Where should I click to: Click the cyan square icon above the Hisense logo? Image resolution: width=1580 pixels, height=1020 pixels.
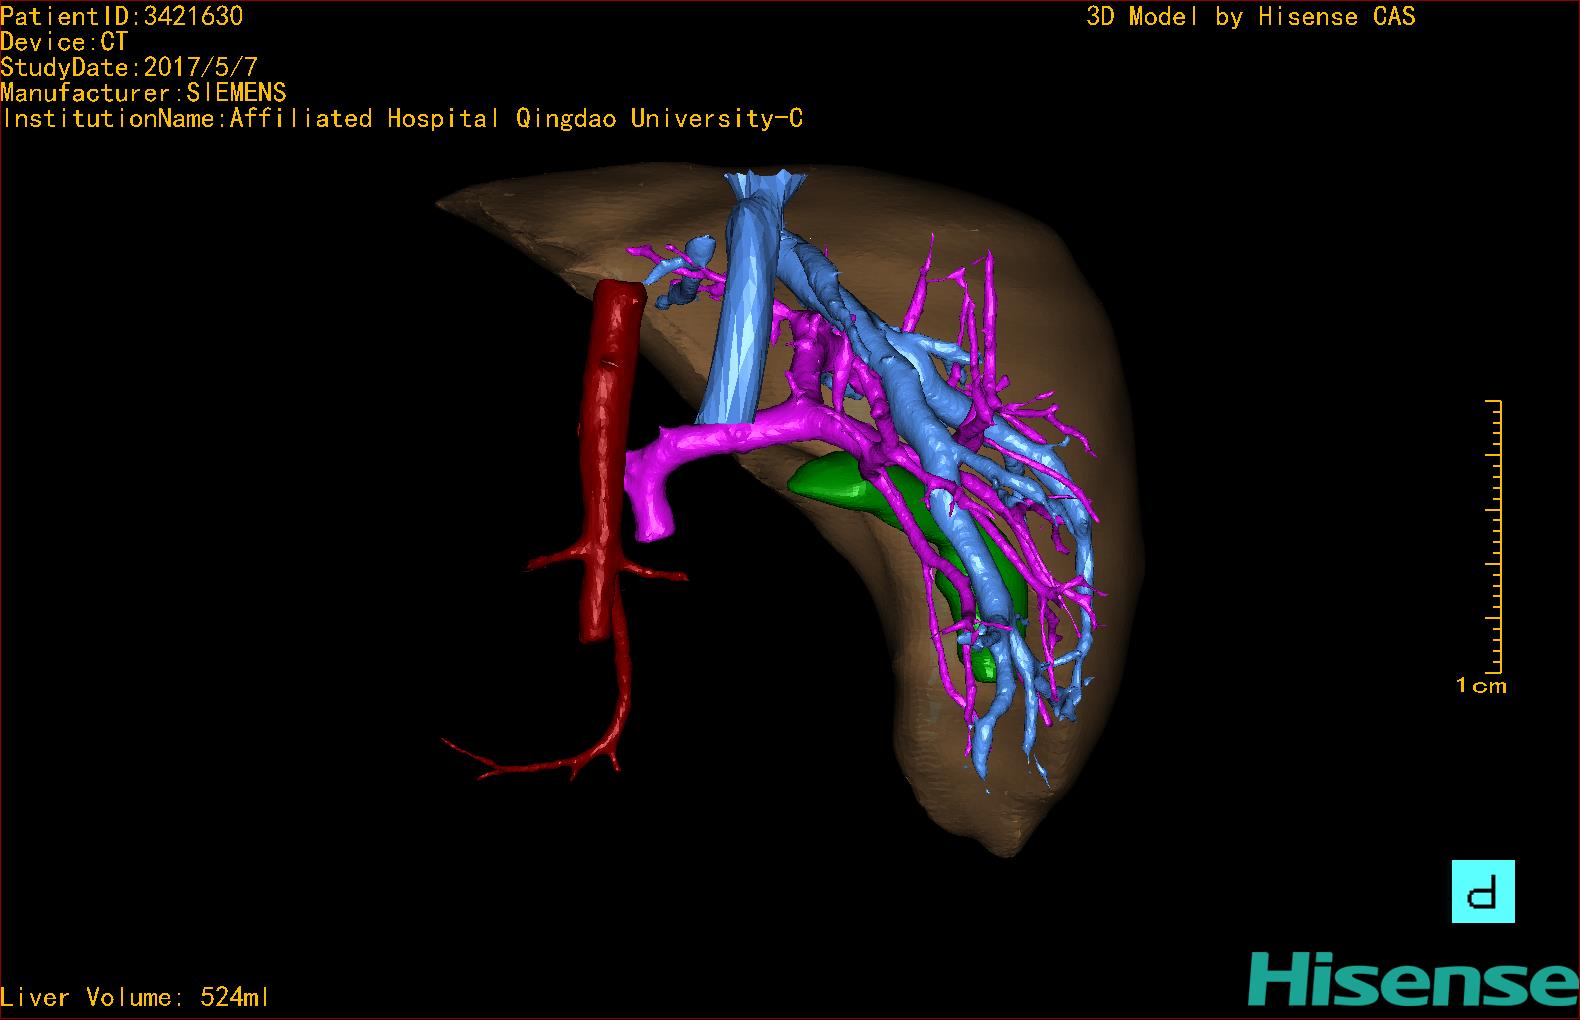tap(1483, 891)
